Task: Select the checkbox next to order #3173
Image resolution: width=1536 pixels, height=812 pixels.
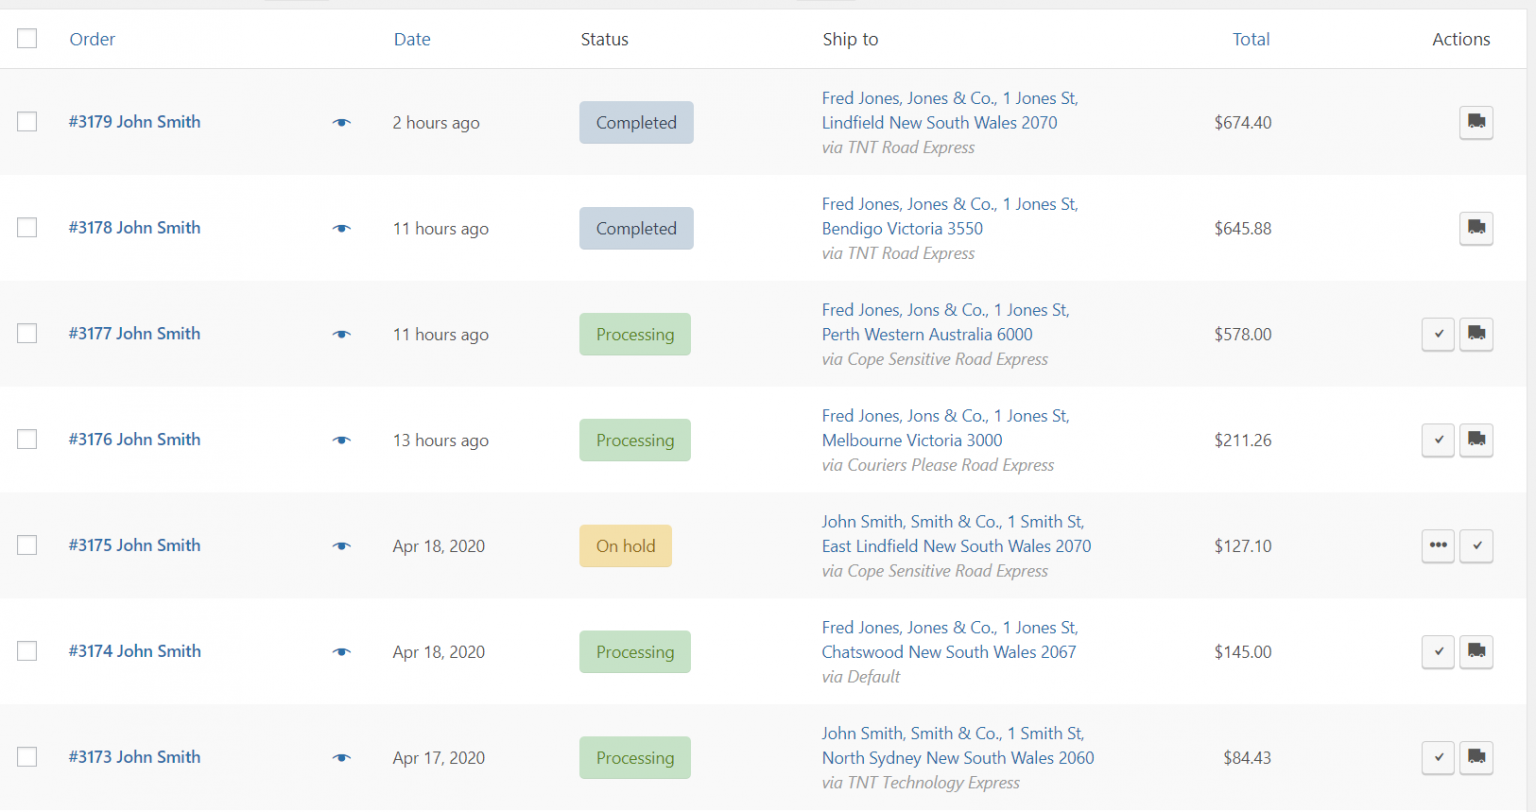Action: coord(27,757)
